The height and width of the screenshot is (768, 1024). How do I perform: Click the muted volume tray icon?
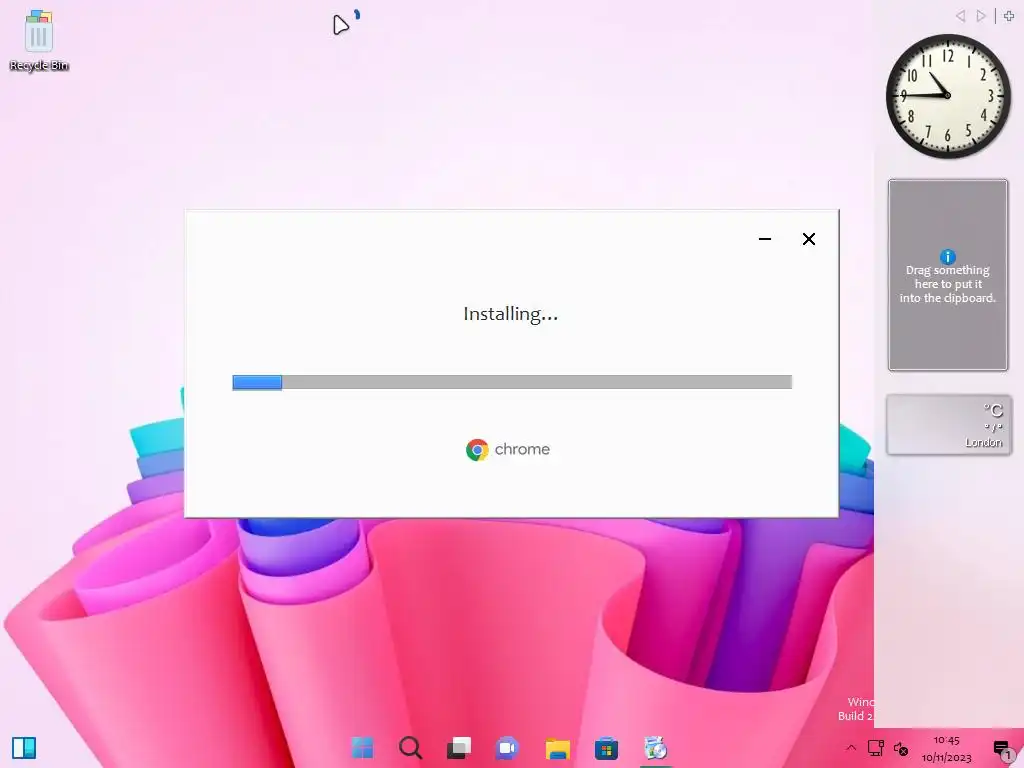[x=901, y=748]
